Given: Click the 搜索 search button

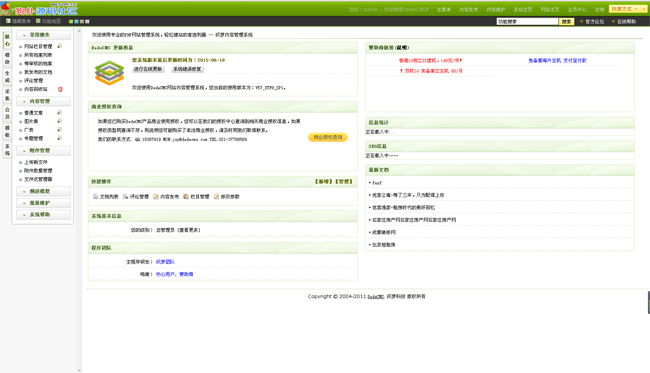Looking at the screenshot, I should [x=567, y=22].
